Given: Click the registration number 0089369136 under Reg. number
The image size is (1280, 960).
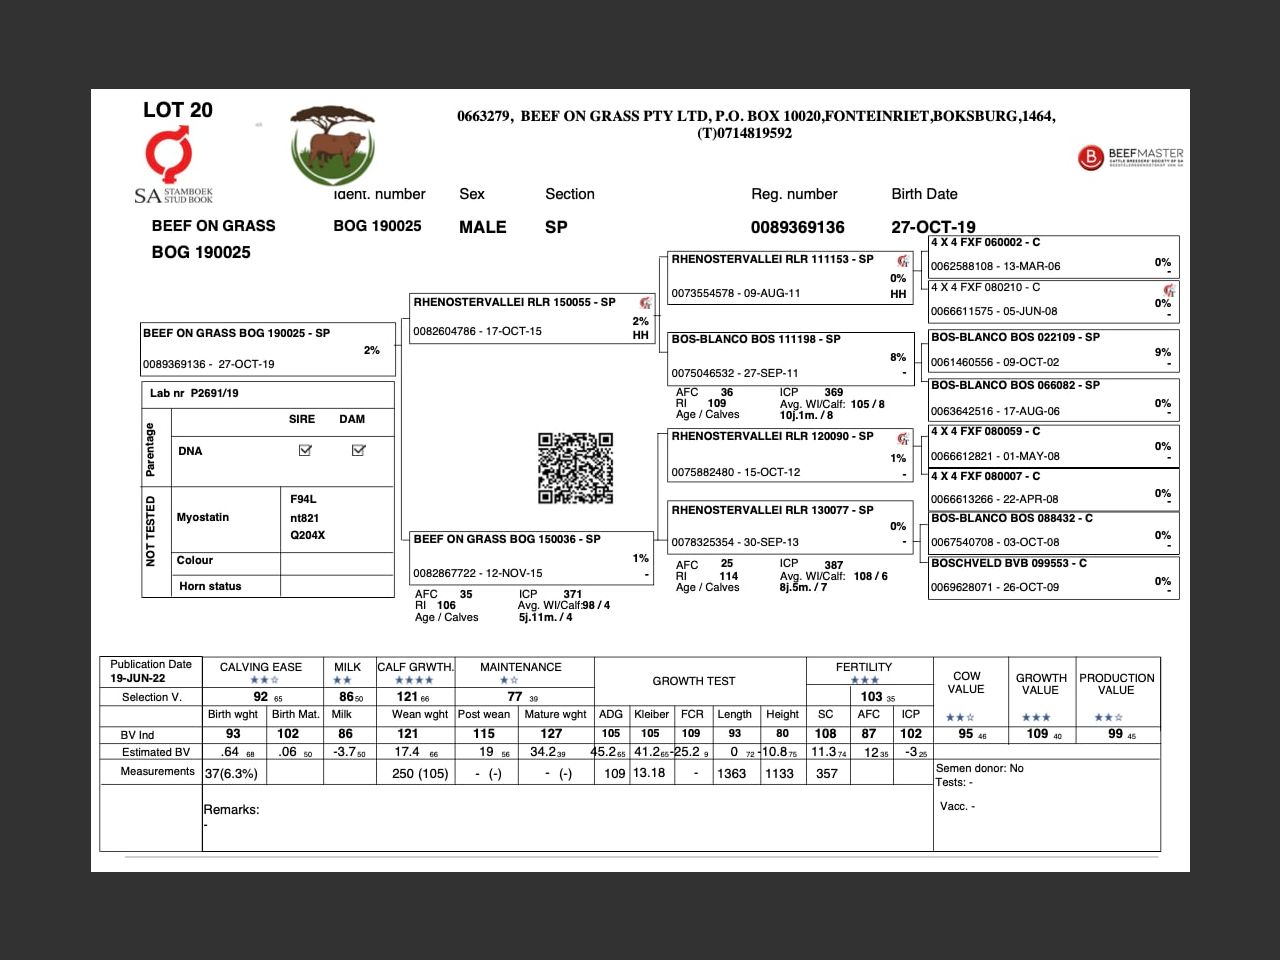Looking at the screenshot, I should point(797,227).
